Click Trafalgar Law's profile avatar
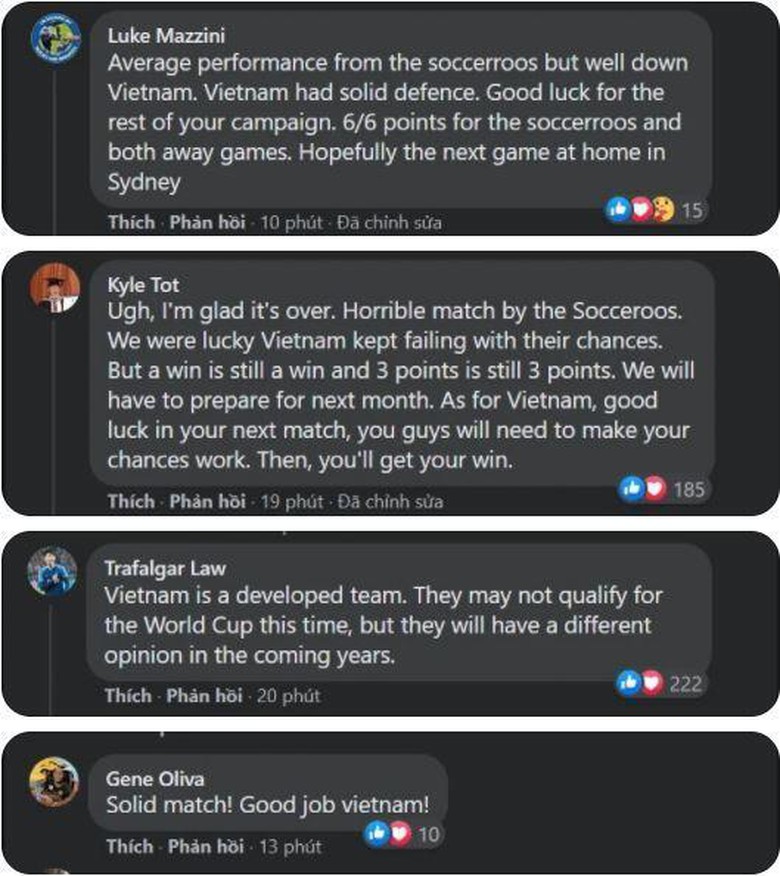 (53, 572)
